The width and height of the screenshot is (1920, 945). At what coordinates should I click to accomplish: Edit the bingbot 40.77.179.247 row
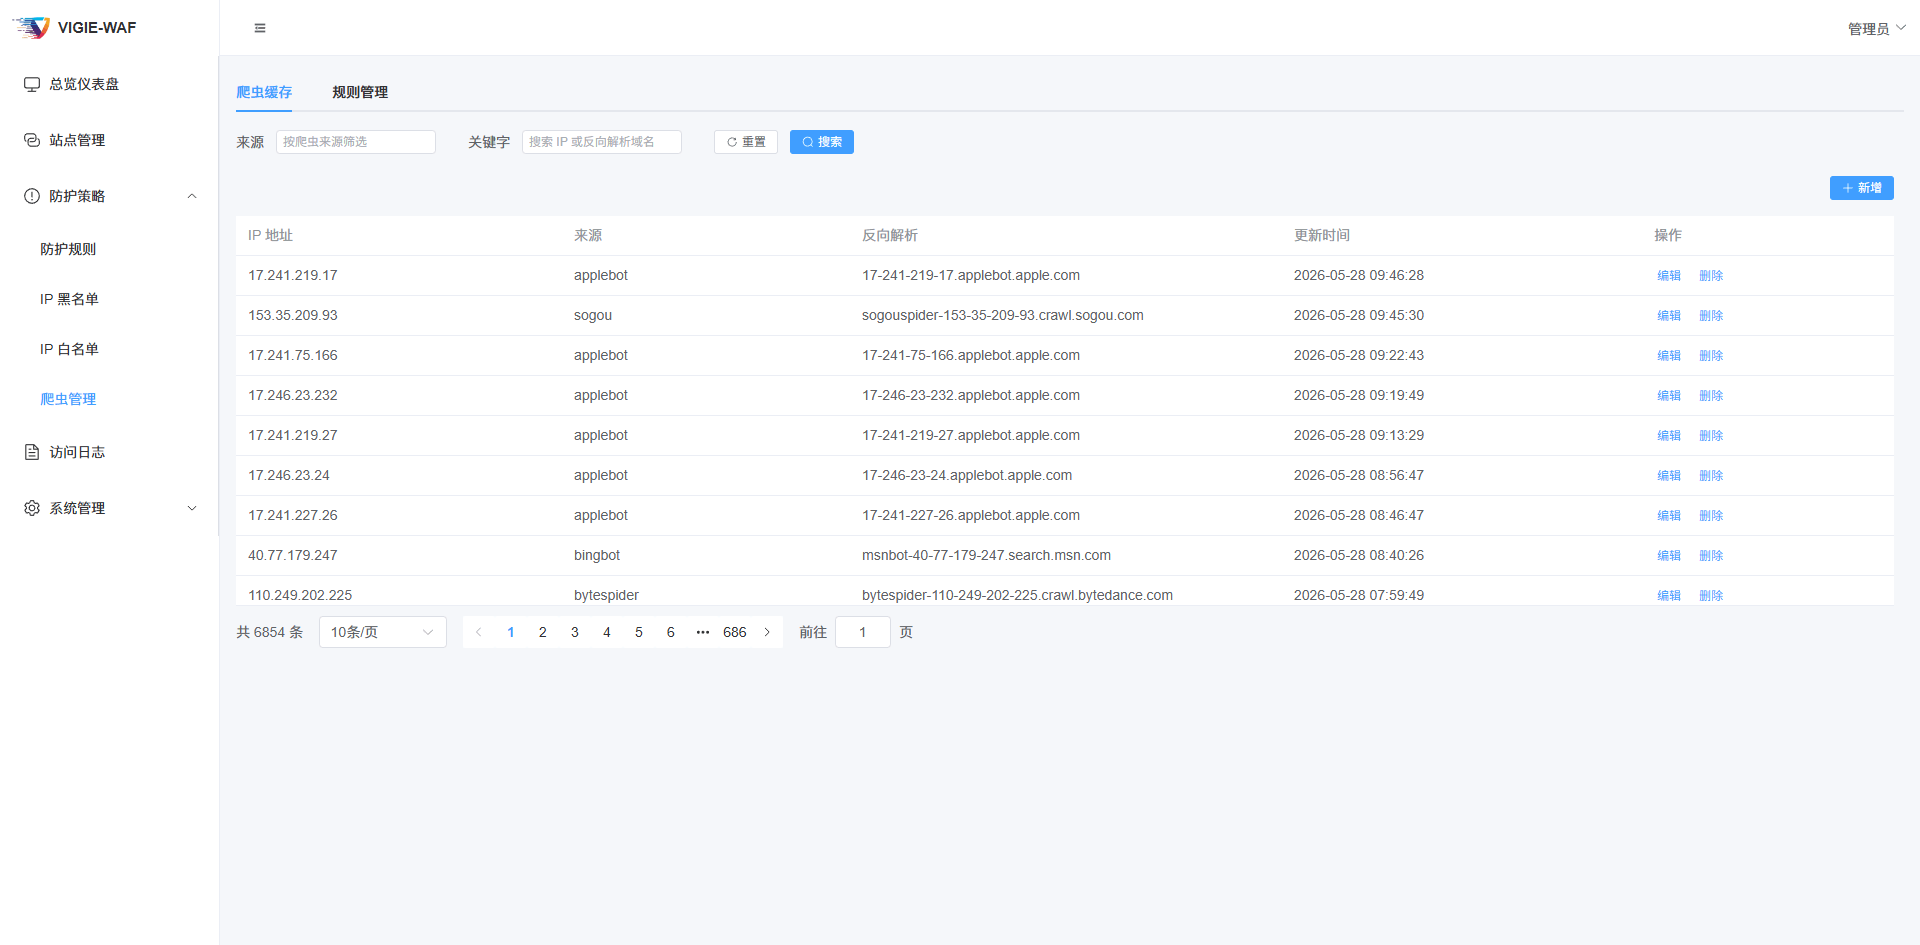(1669, 555)
